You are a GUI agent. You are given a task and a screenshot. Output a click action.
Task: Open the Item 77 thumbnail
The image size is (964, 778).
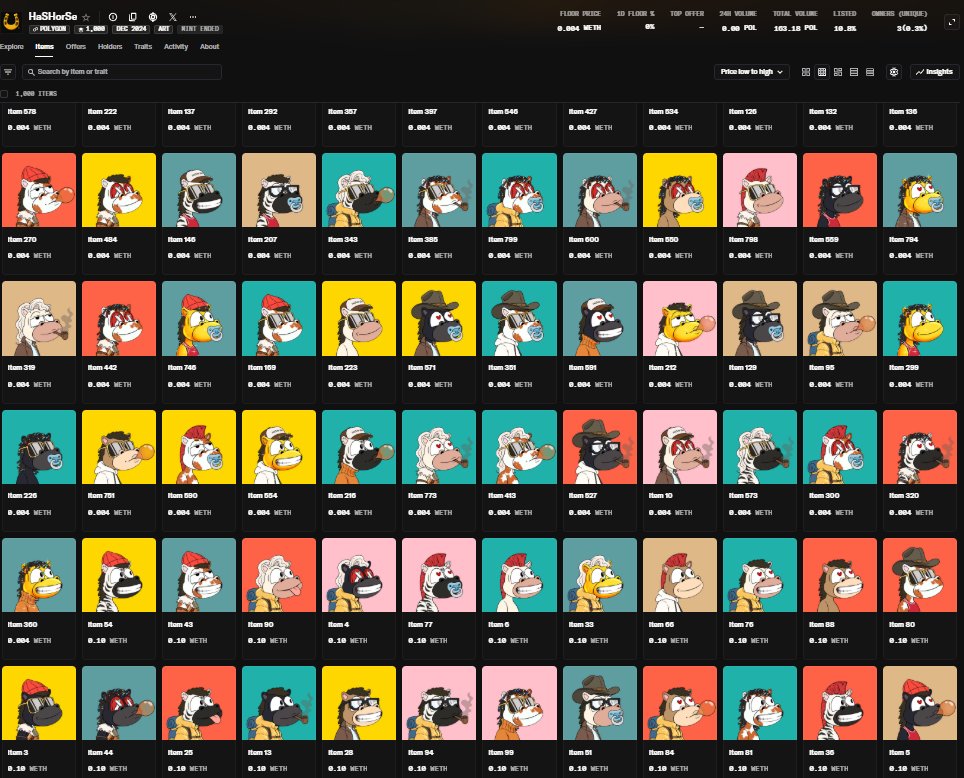[439, 575]
